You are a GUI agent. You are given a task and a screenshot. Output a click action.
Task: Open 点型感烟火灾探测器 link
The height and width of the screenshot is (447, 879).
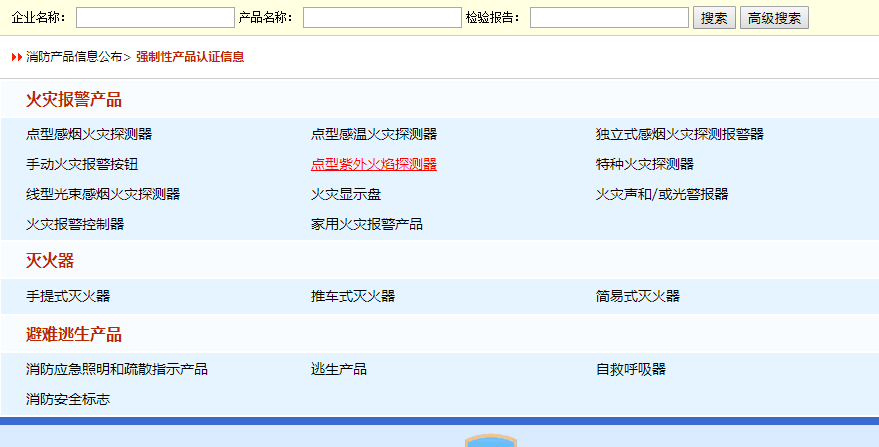pos(89,134)
